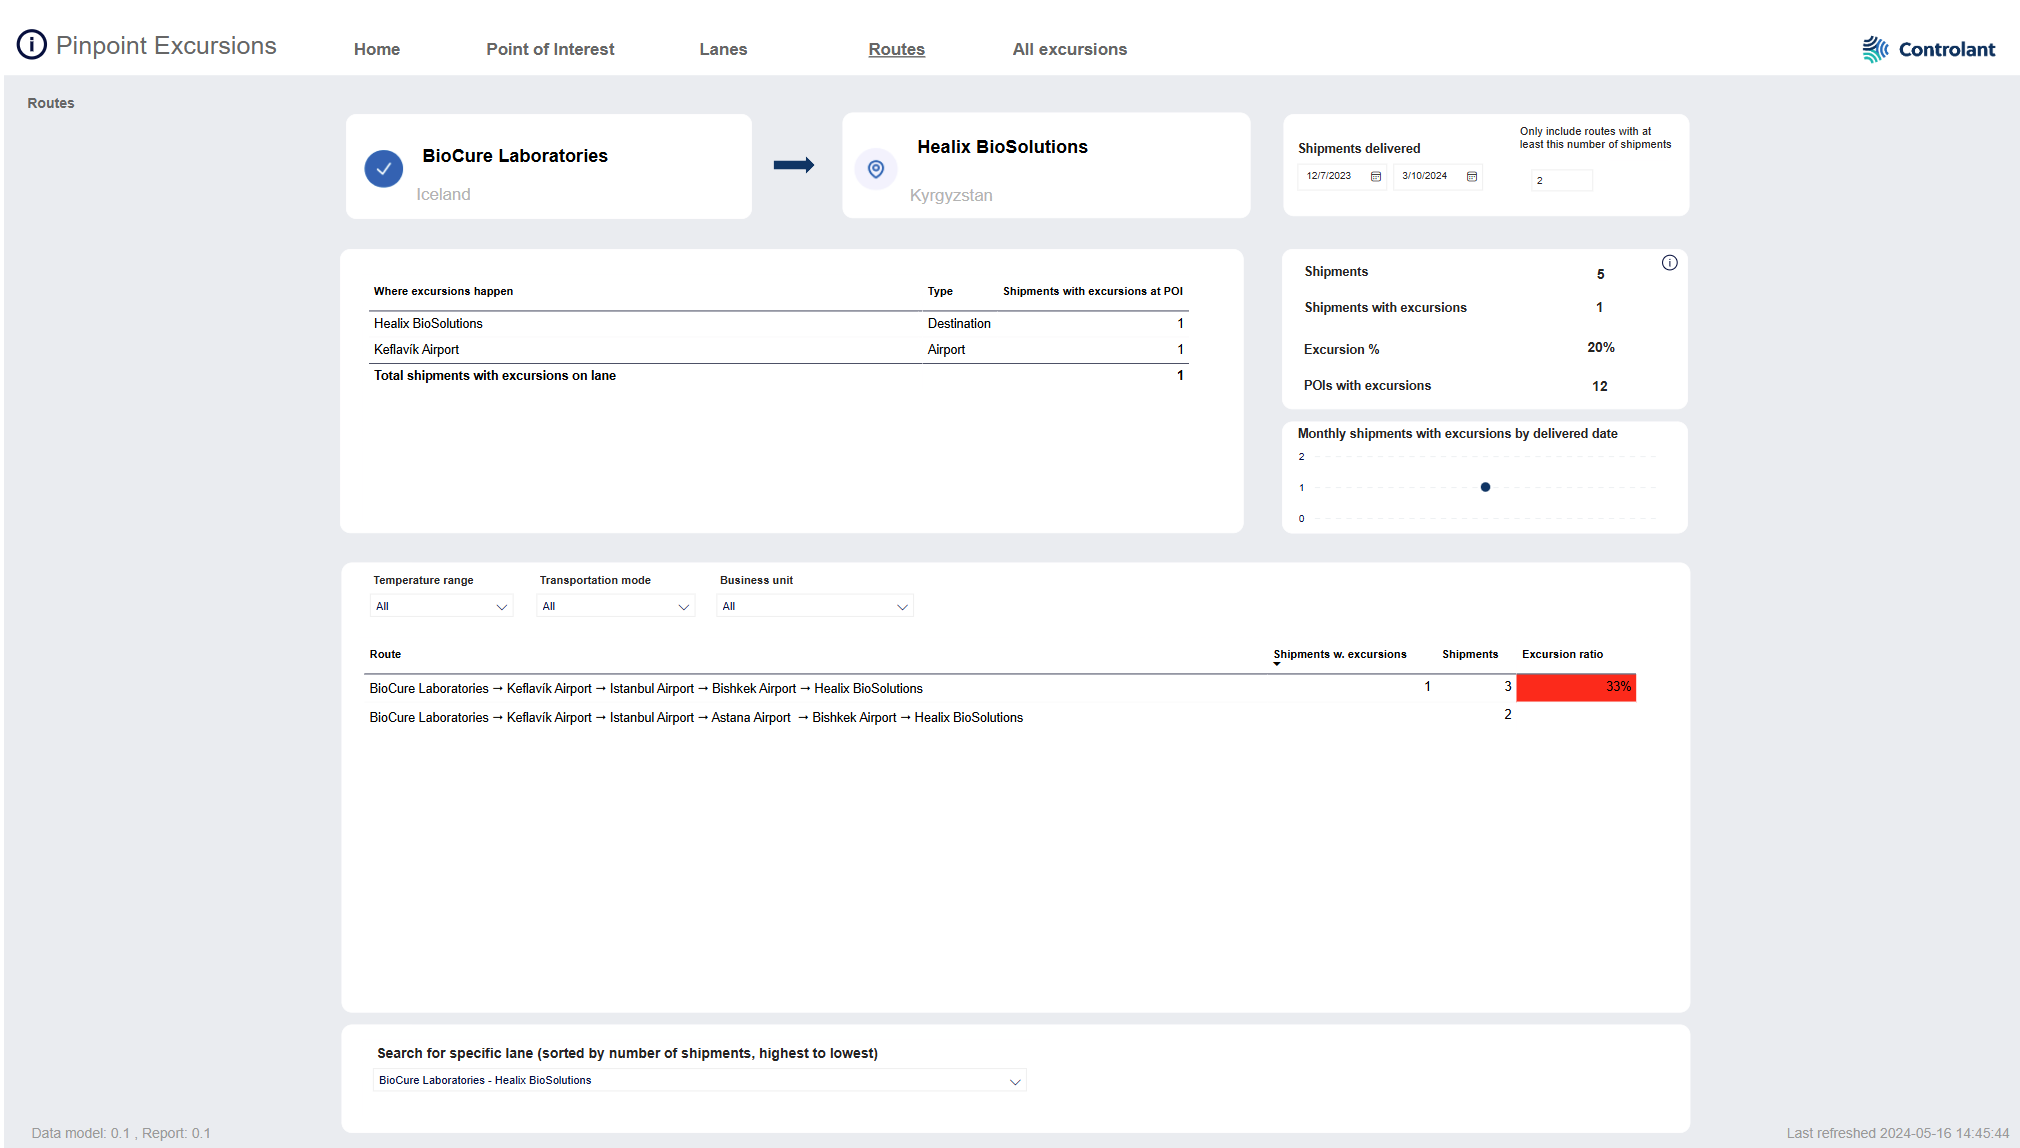Click the Controlant logo
The height and width of the screenshot is (1148, 2020).
(1928, 49)
